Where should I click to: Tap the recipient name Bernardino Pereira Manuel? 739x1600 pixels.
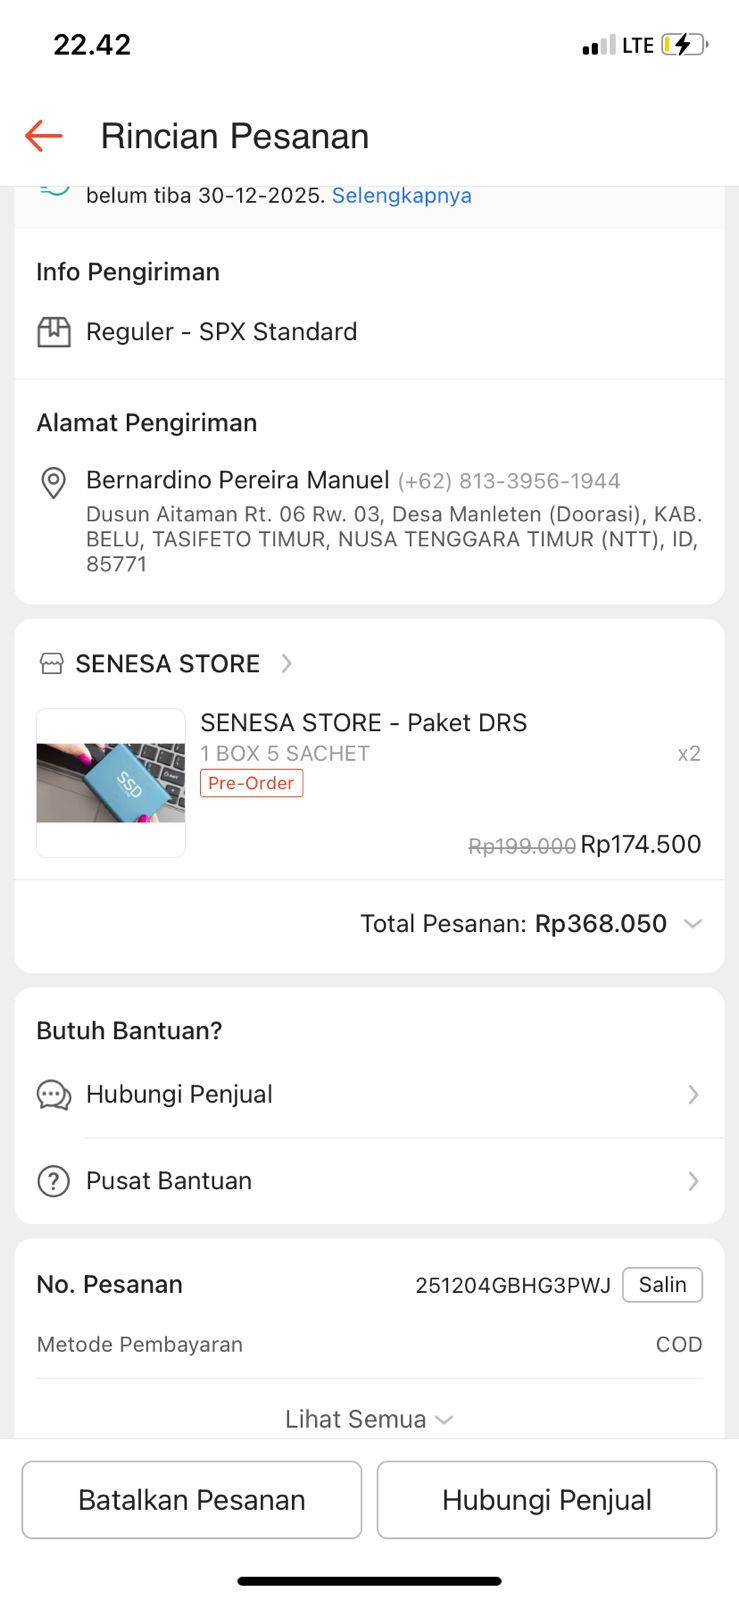[238, 481]
